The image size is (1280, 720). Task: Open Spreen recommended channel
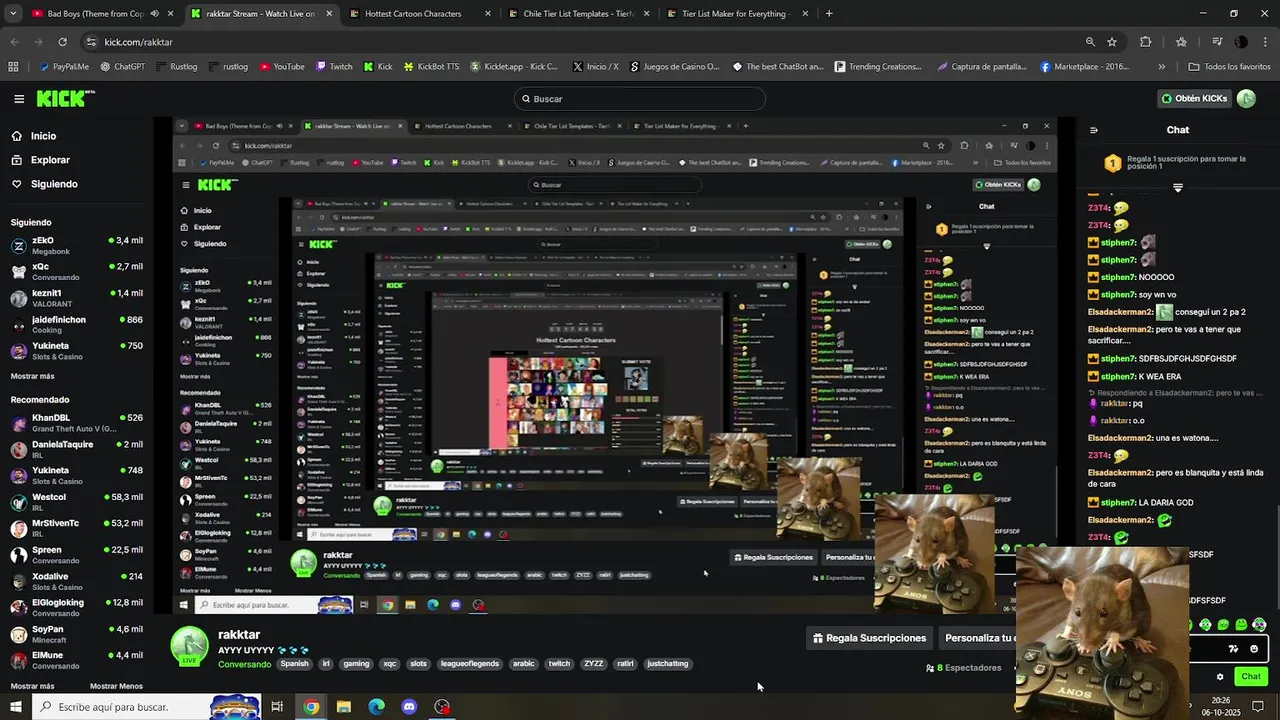pyautogui.click(x=77, y=555)
